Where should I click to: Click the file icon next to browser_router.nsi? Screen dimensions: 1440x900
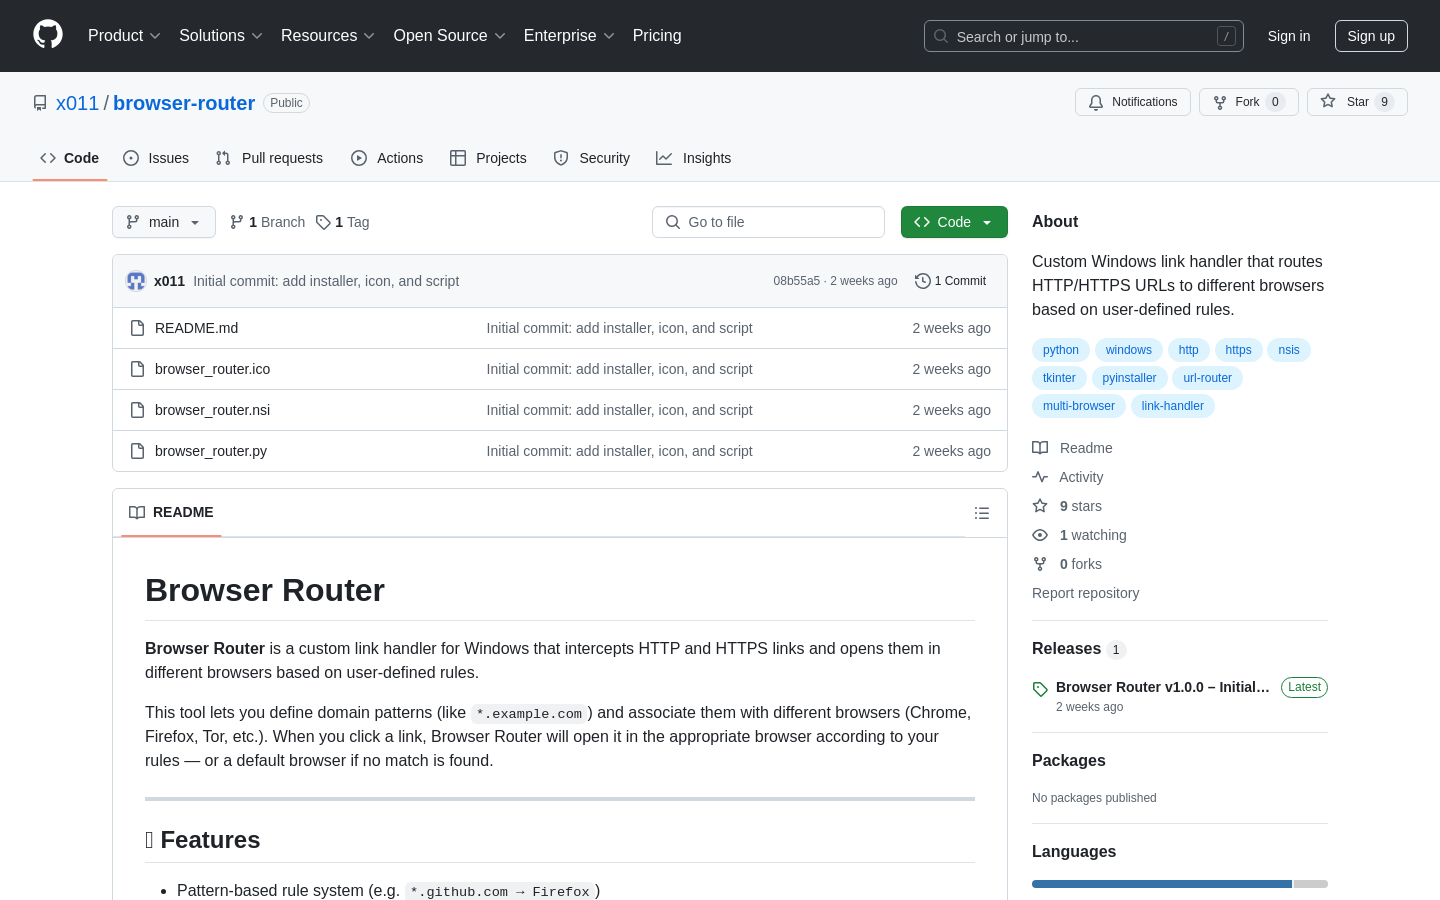pyautogui.click(x=138, y=410)
